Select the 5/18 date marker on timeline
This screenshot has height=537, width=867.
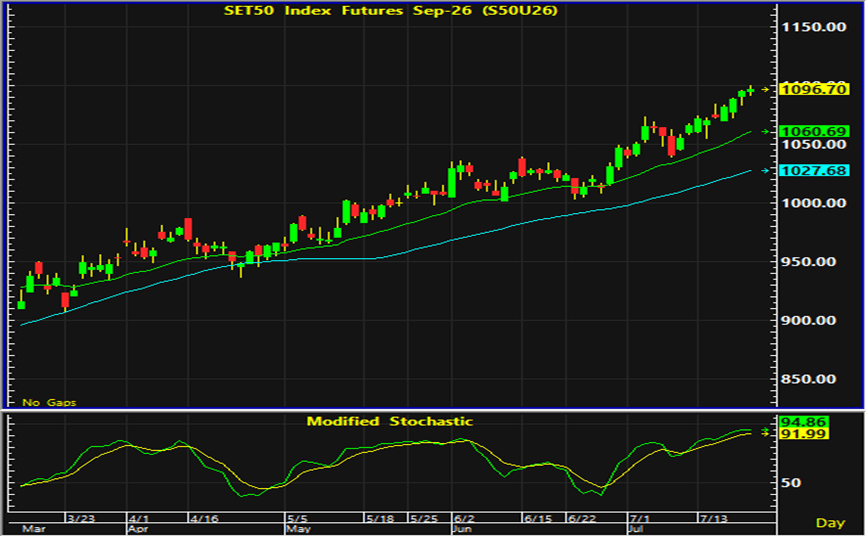coord(380,518)
